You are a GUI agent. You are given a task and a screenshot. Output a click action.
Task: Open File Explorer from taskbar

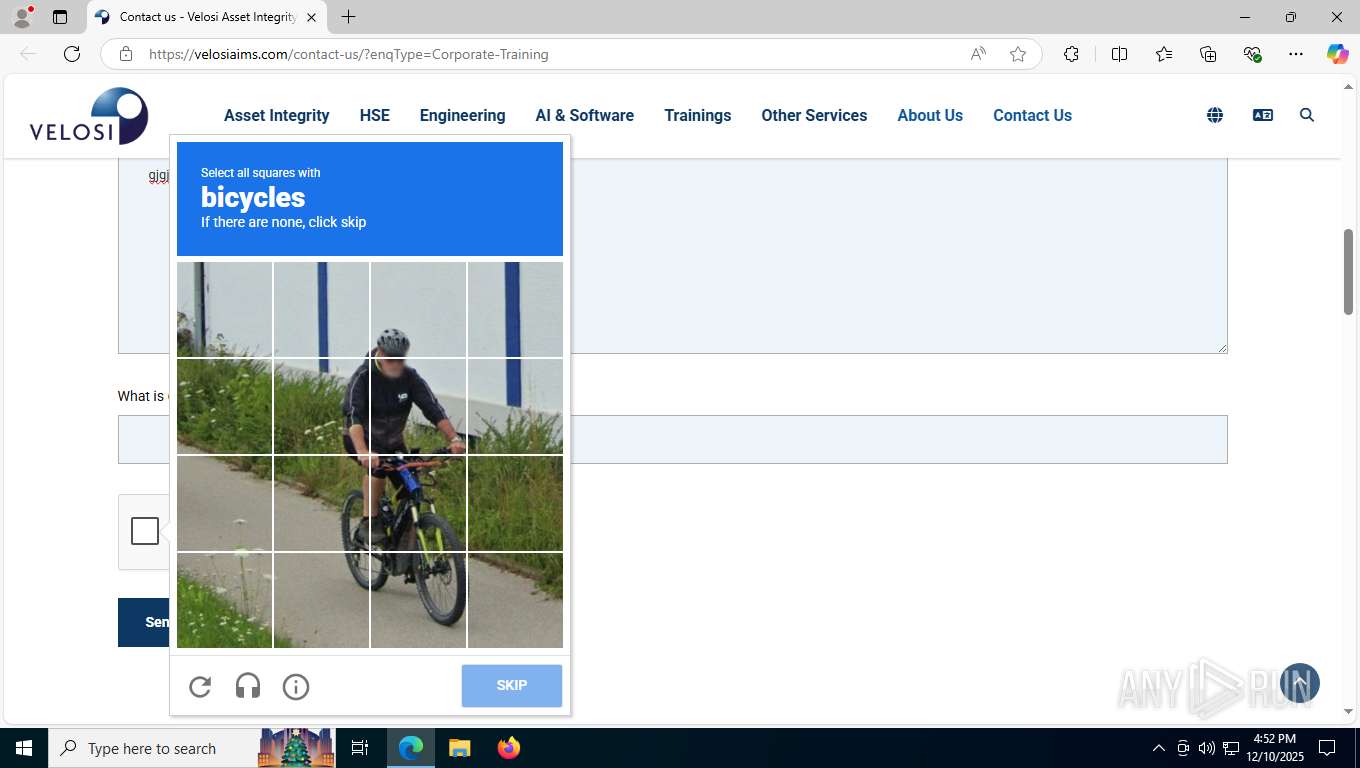[459, 748]
